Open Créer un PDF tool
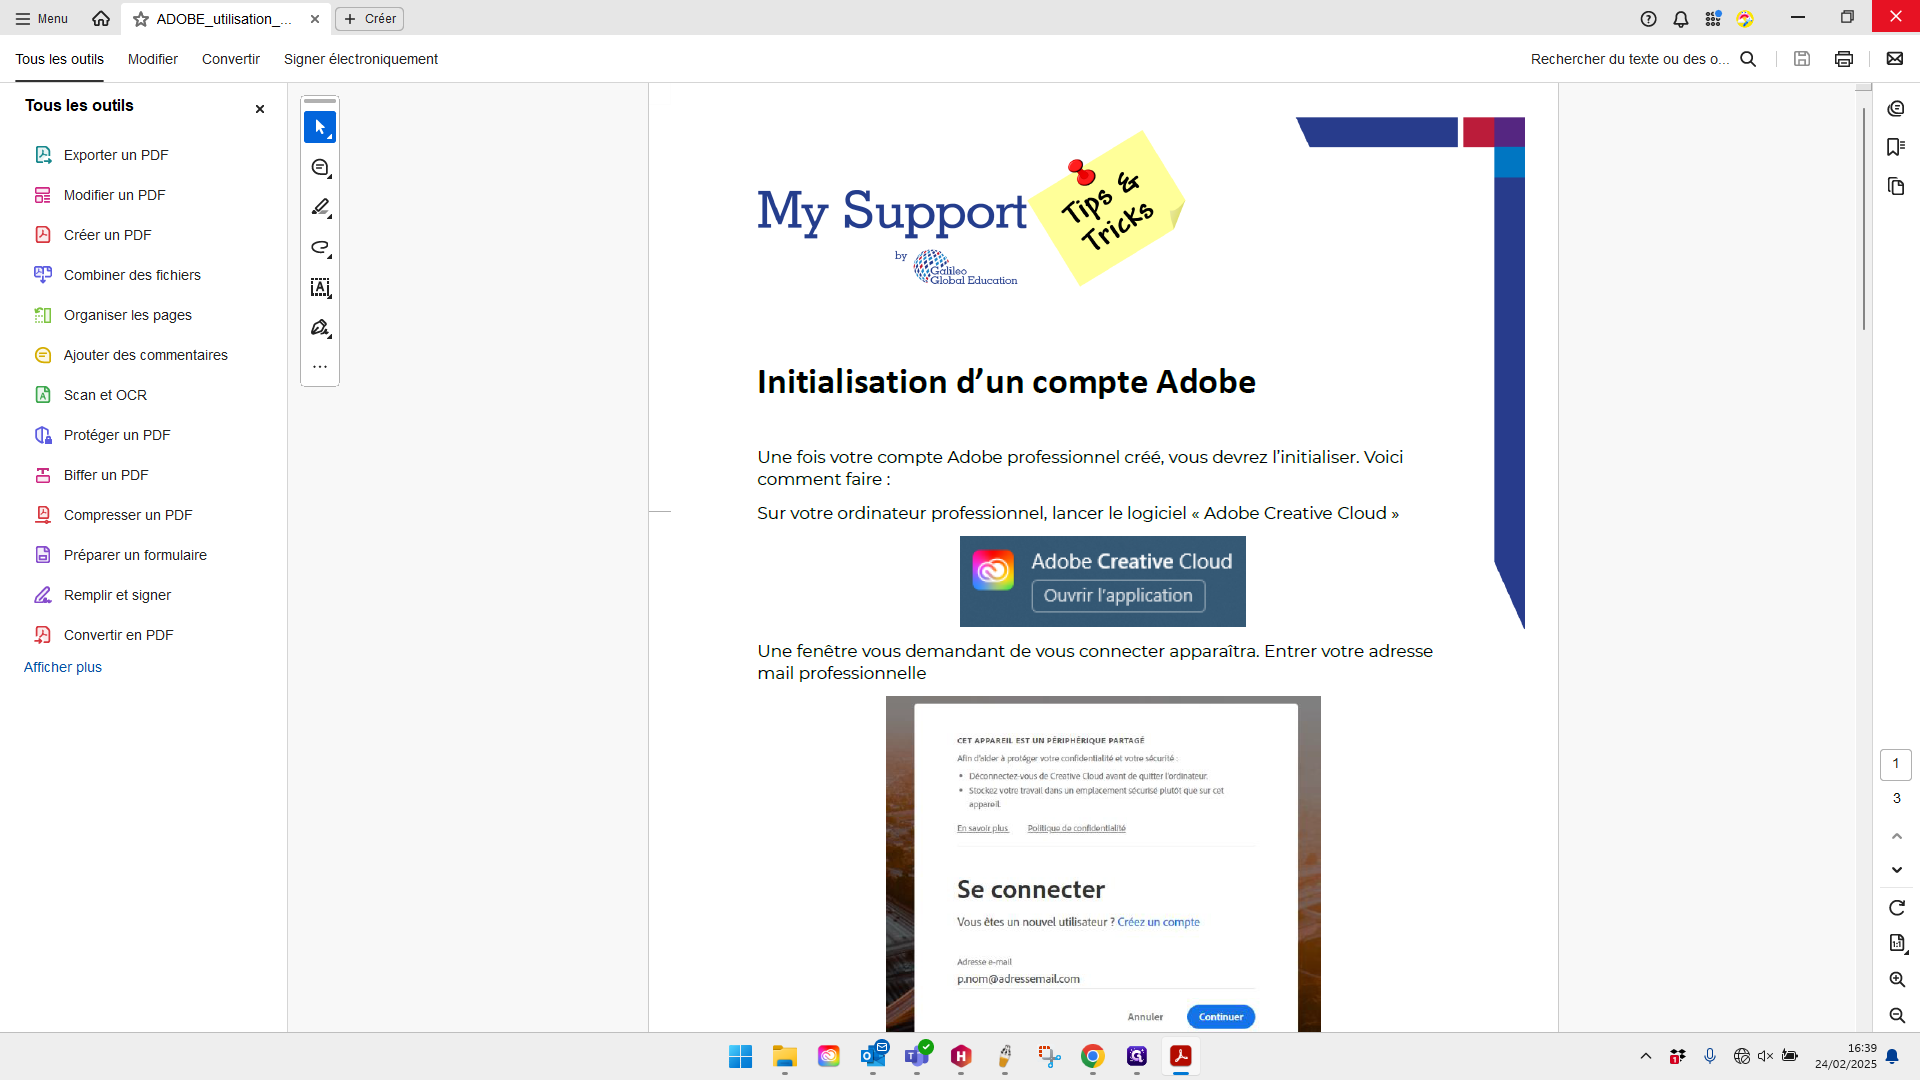 click(108, 235)
